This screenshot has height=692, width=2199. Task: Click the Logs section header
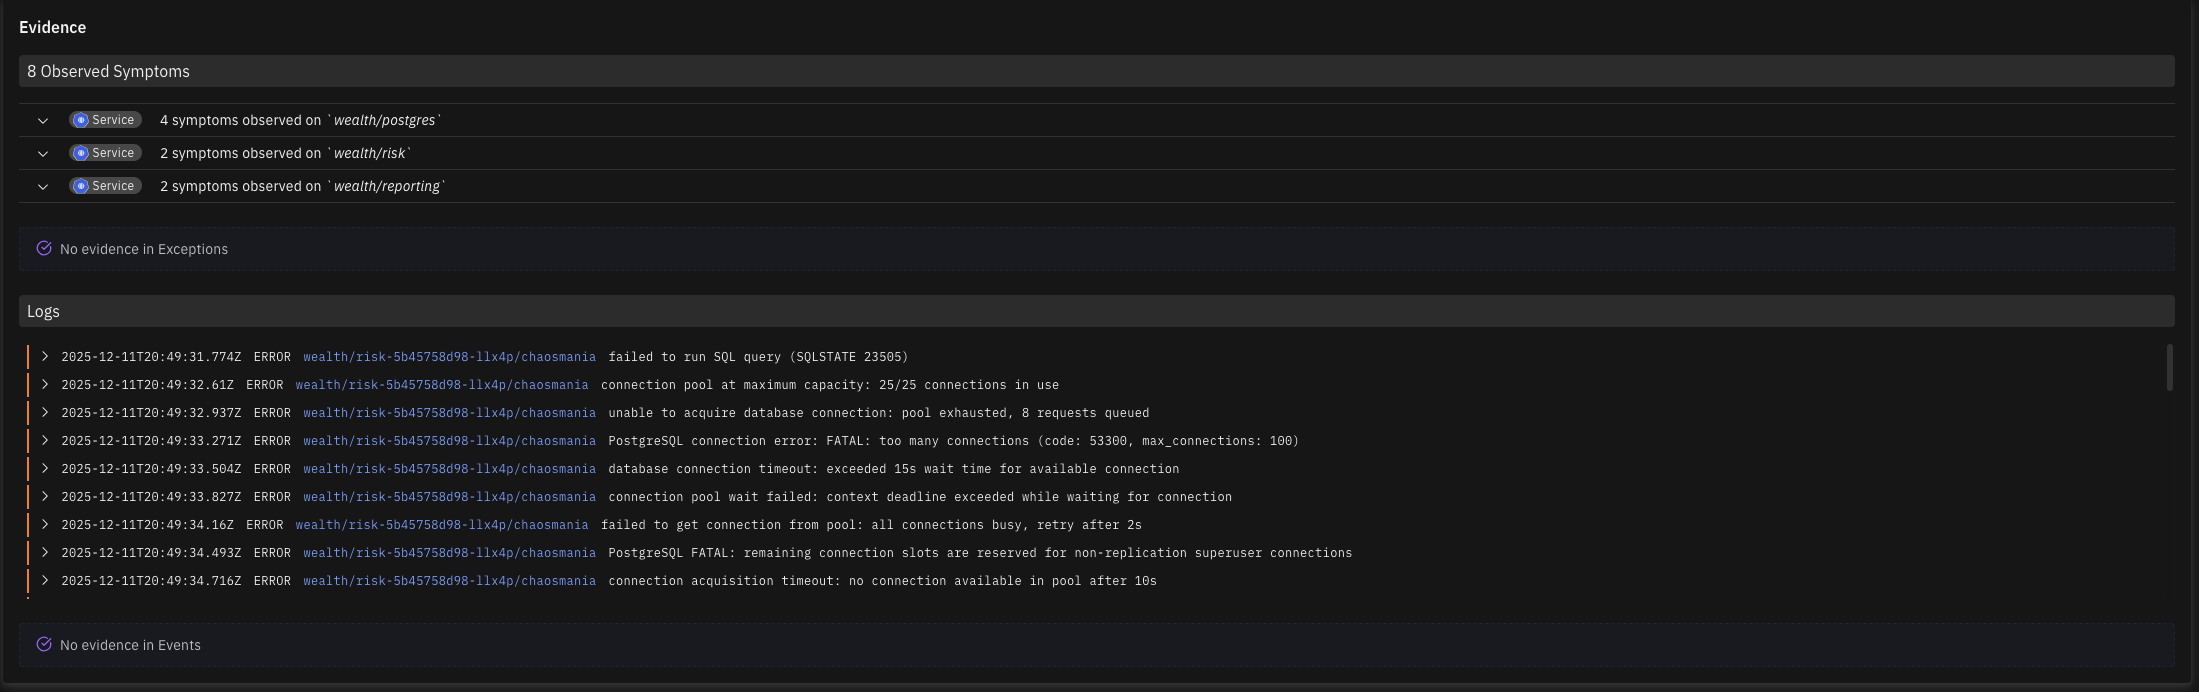pyautogui.click(x=44, y=311)
